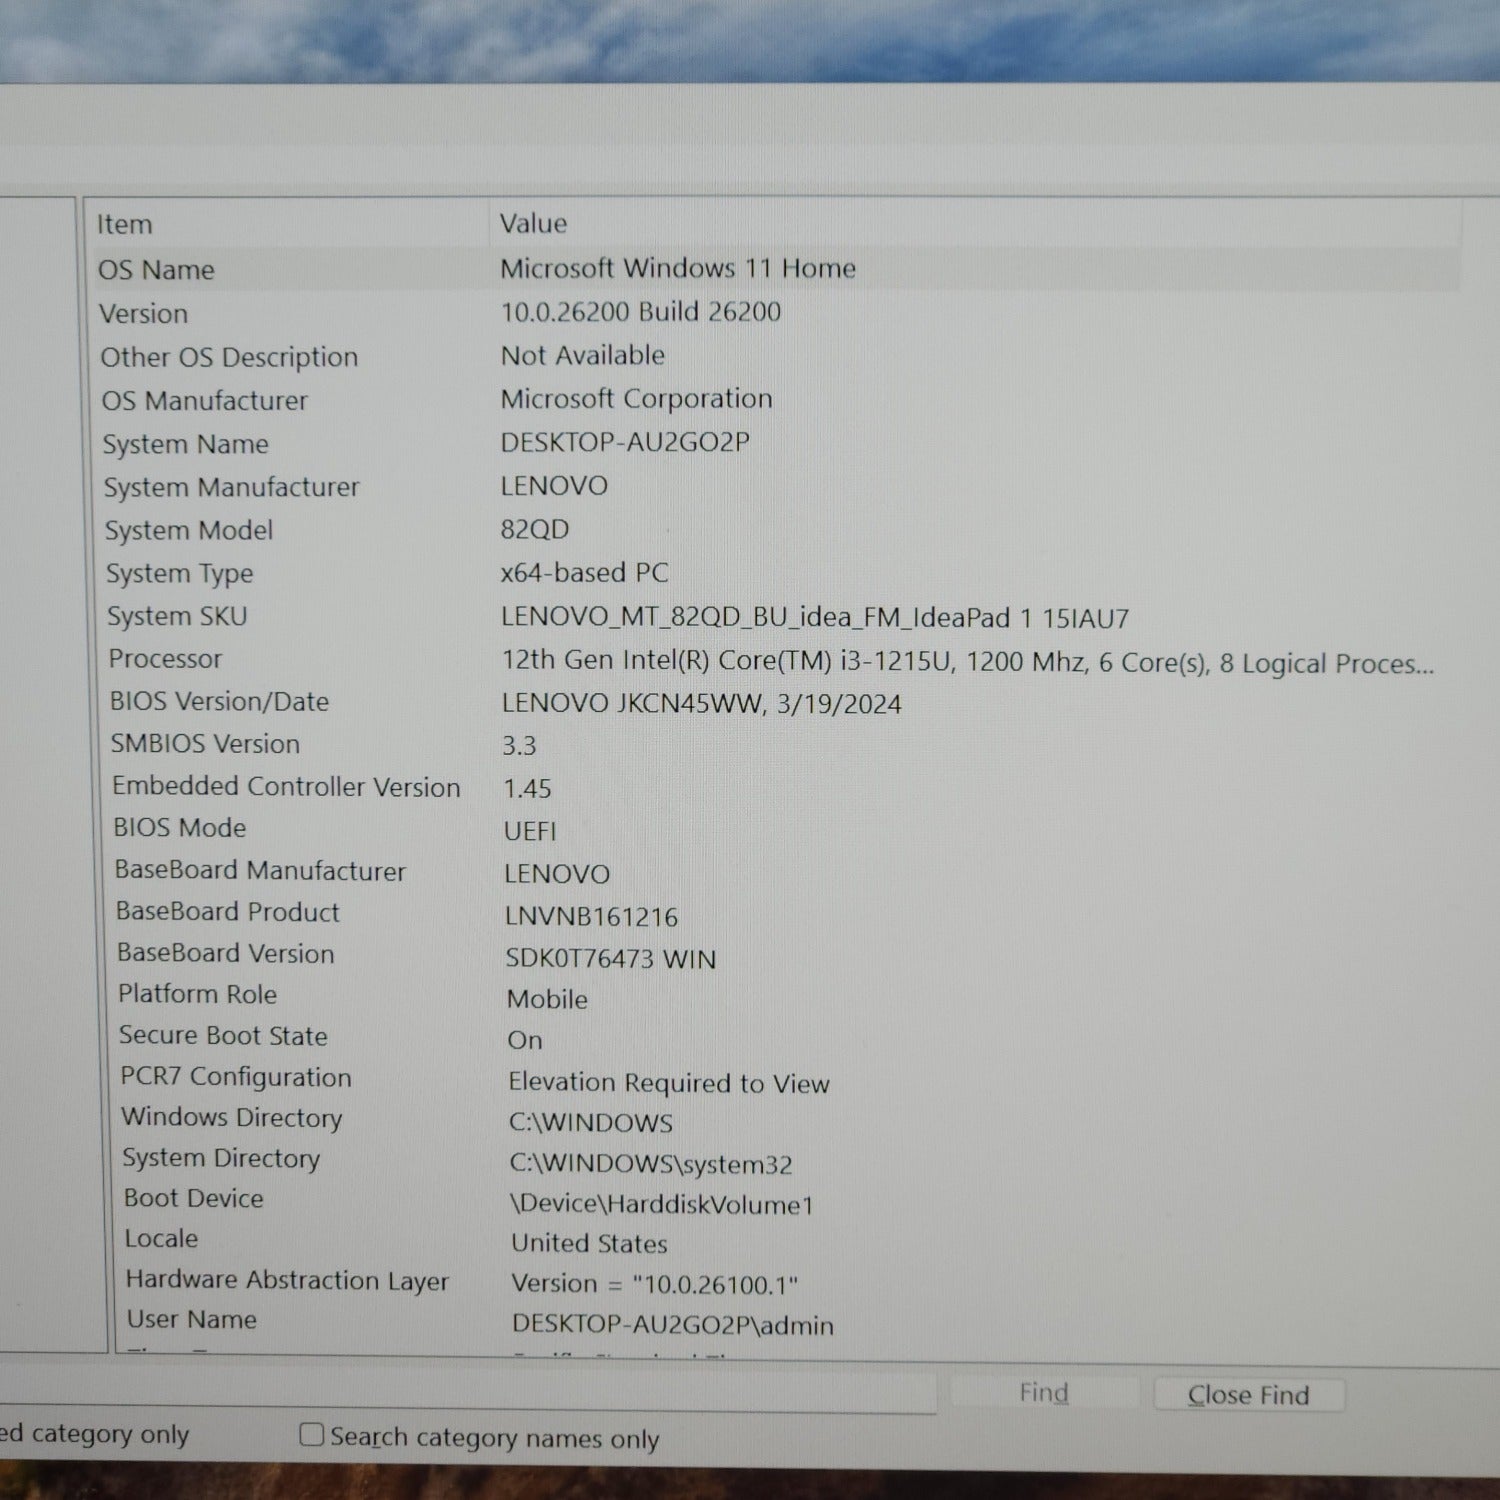The image size is (1500, 1500).
Task: Click the BIOS Version/Date row
Action: (x=219, y=702)
